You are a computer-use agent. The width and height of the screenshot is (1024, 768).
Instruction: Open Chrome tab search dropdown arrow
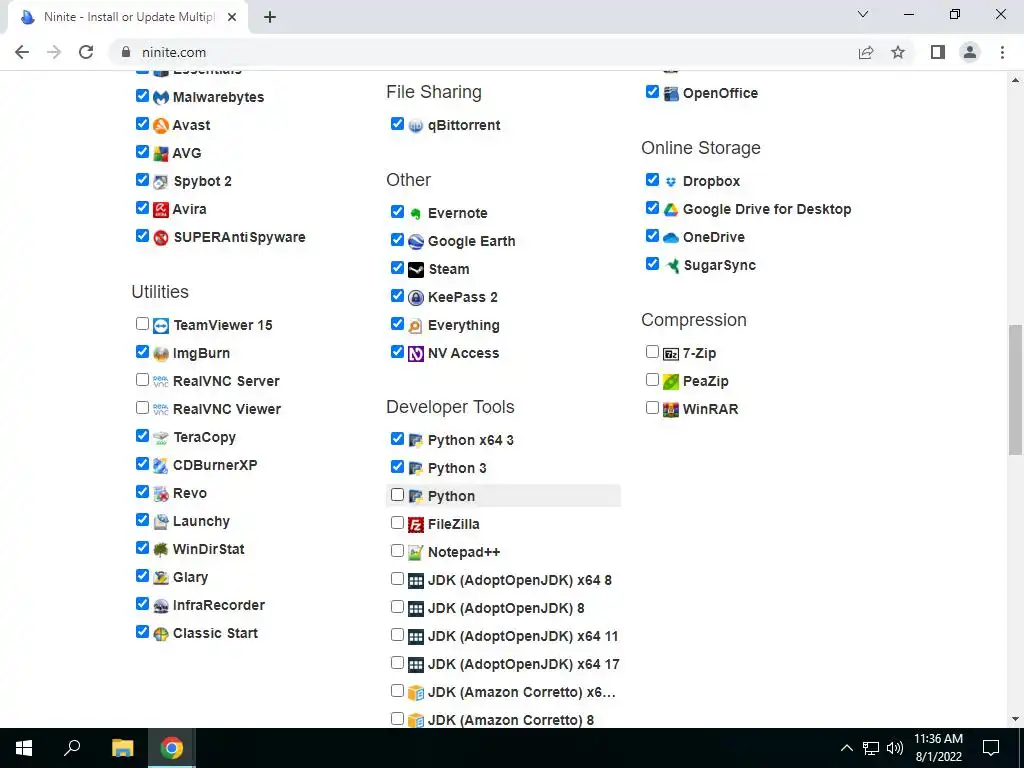click(863, 14)
